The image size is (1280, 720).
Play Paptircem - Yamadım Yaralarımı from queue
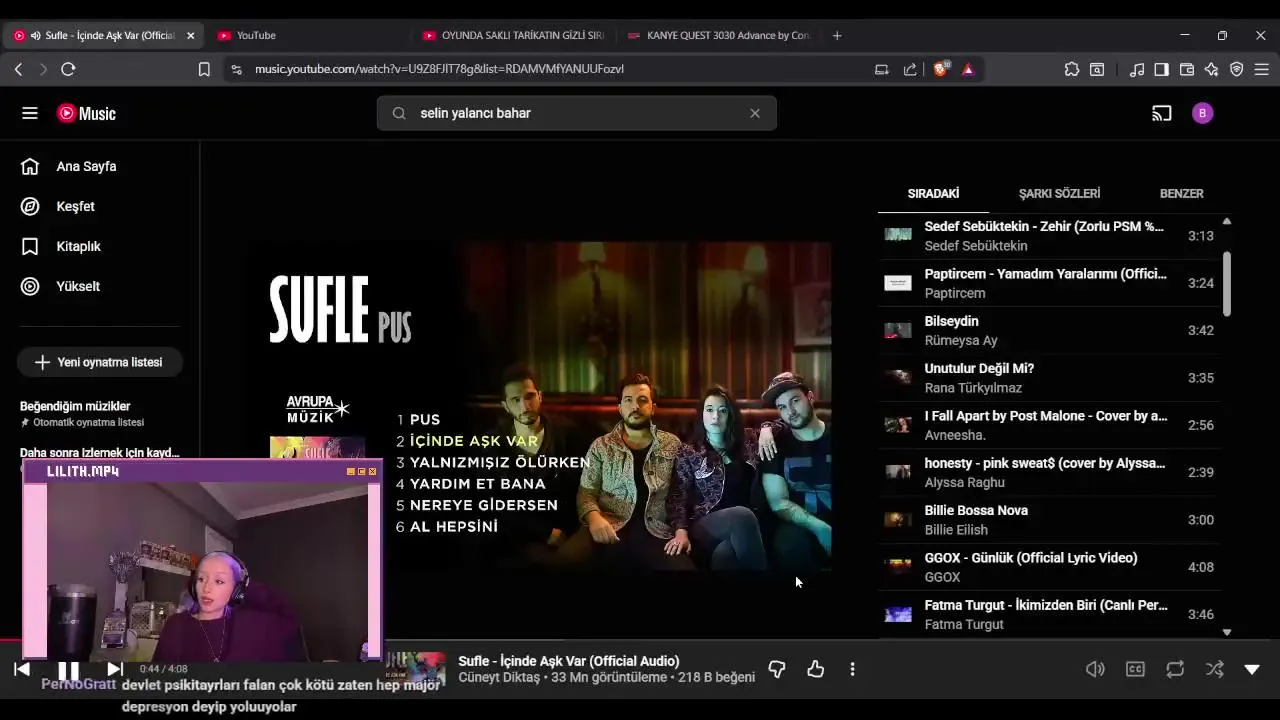1049,283
